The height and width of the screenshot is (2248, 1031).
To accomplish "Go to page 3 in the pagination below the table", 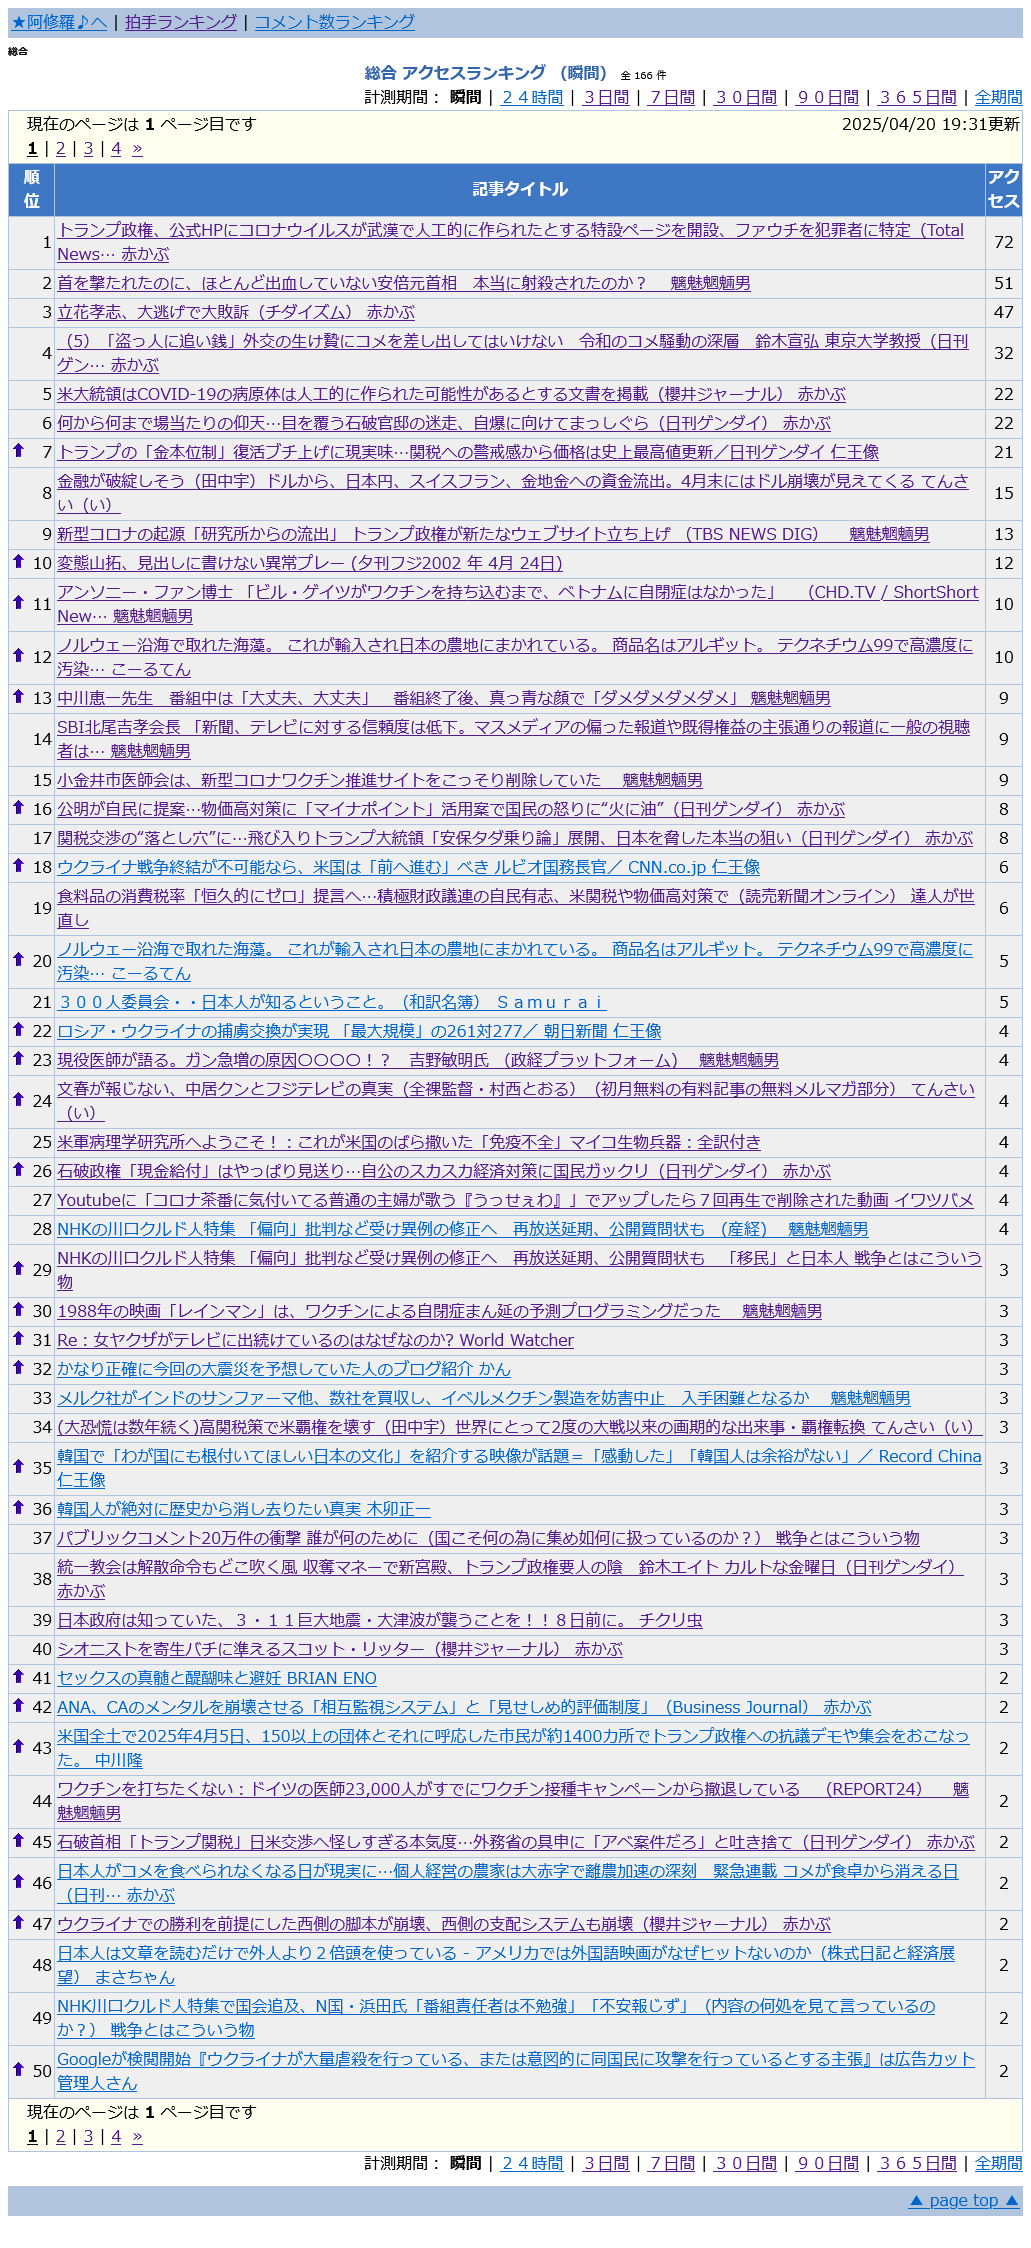I will (88, 2136).
